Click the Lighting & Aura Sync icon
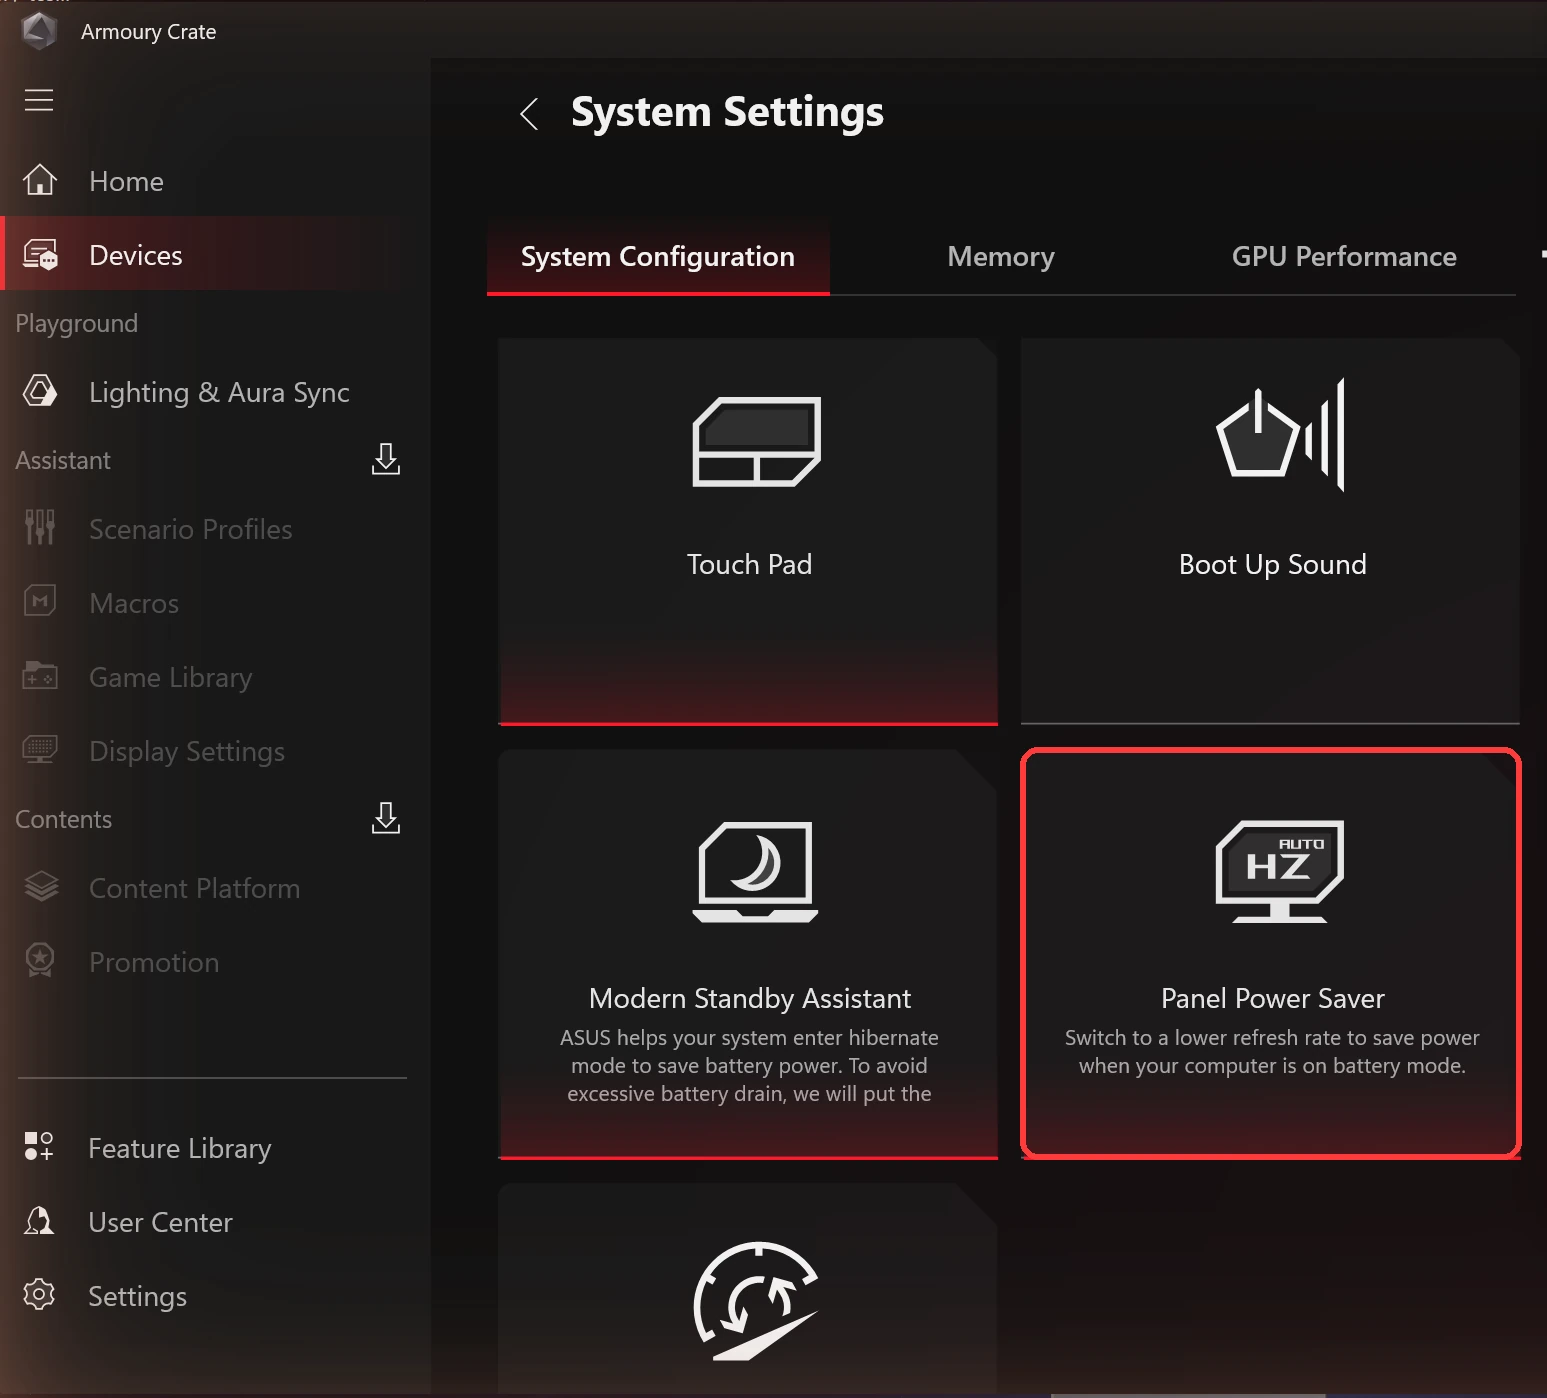Image resolution: width=1547 pixels, height=1398 pixels. (x=40, y=391)
